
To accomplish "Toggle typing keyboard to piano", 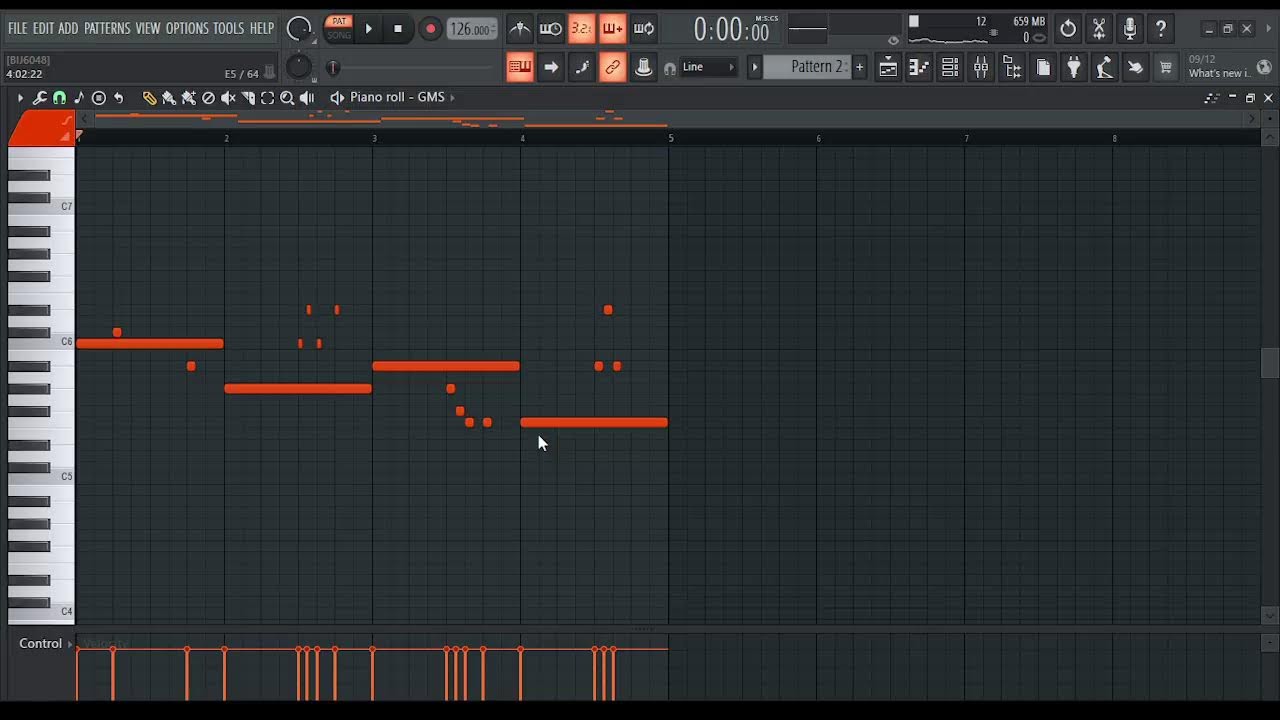I will pyautogui.click(x=519, y=67).
